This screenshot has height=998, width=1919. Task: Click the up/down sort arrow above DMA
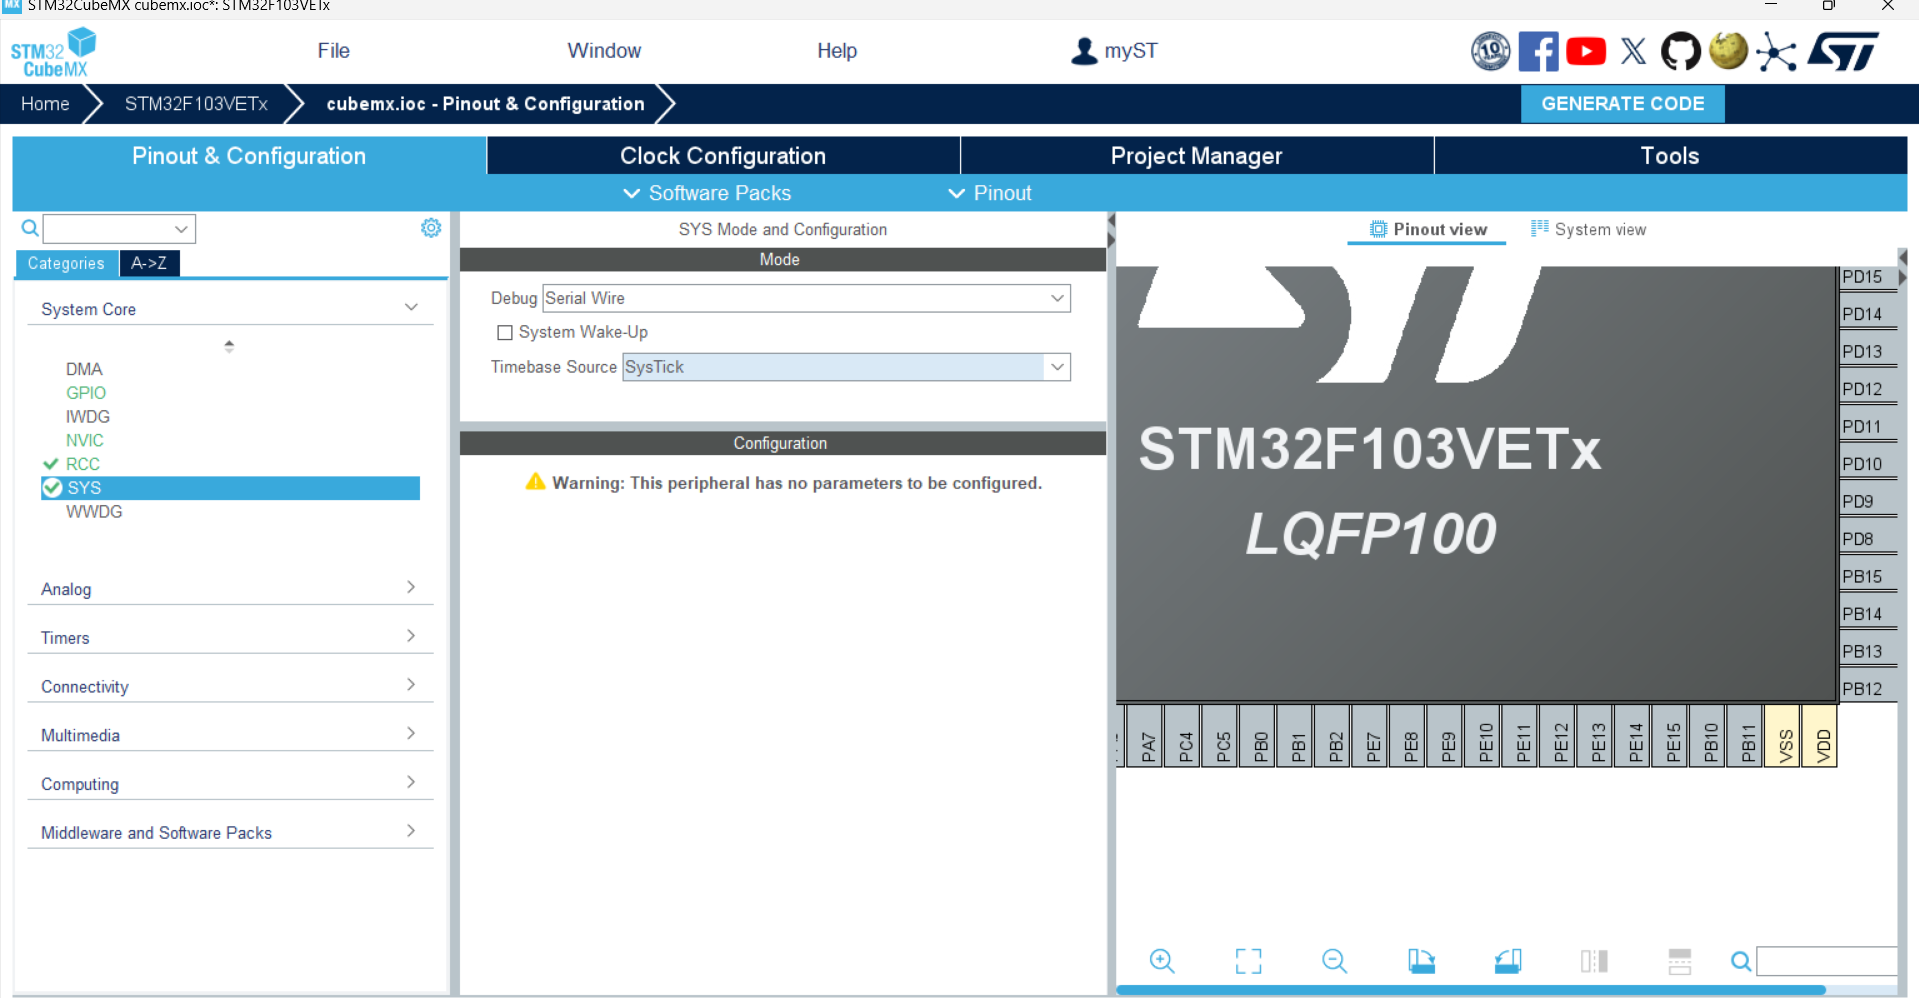[229, 346]
